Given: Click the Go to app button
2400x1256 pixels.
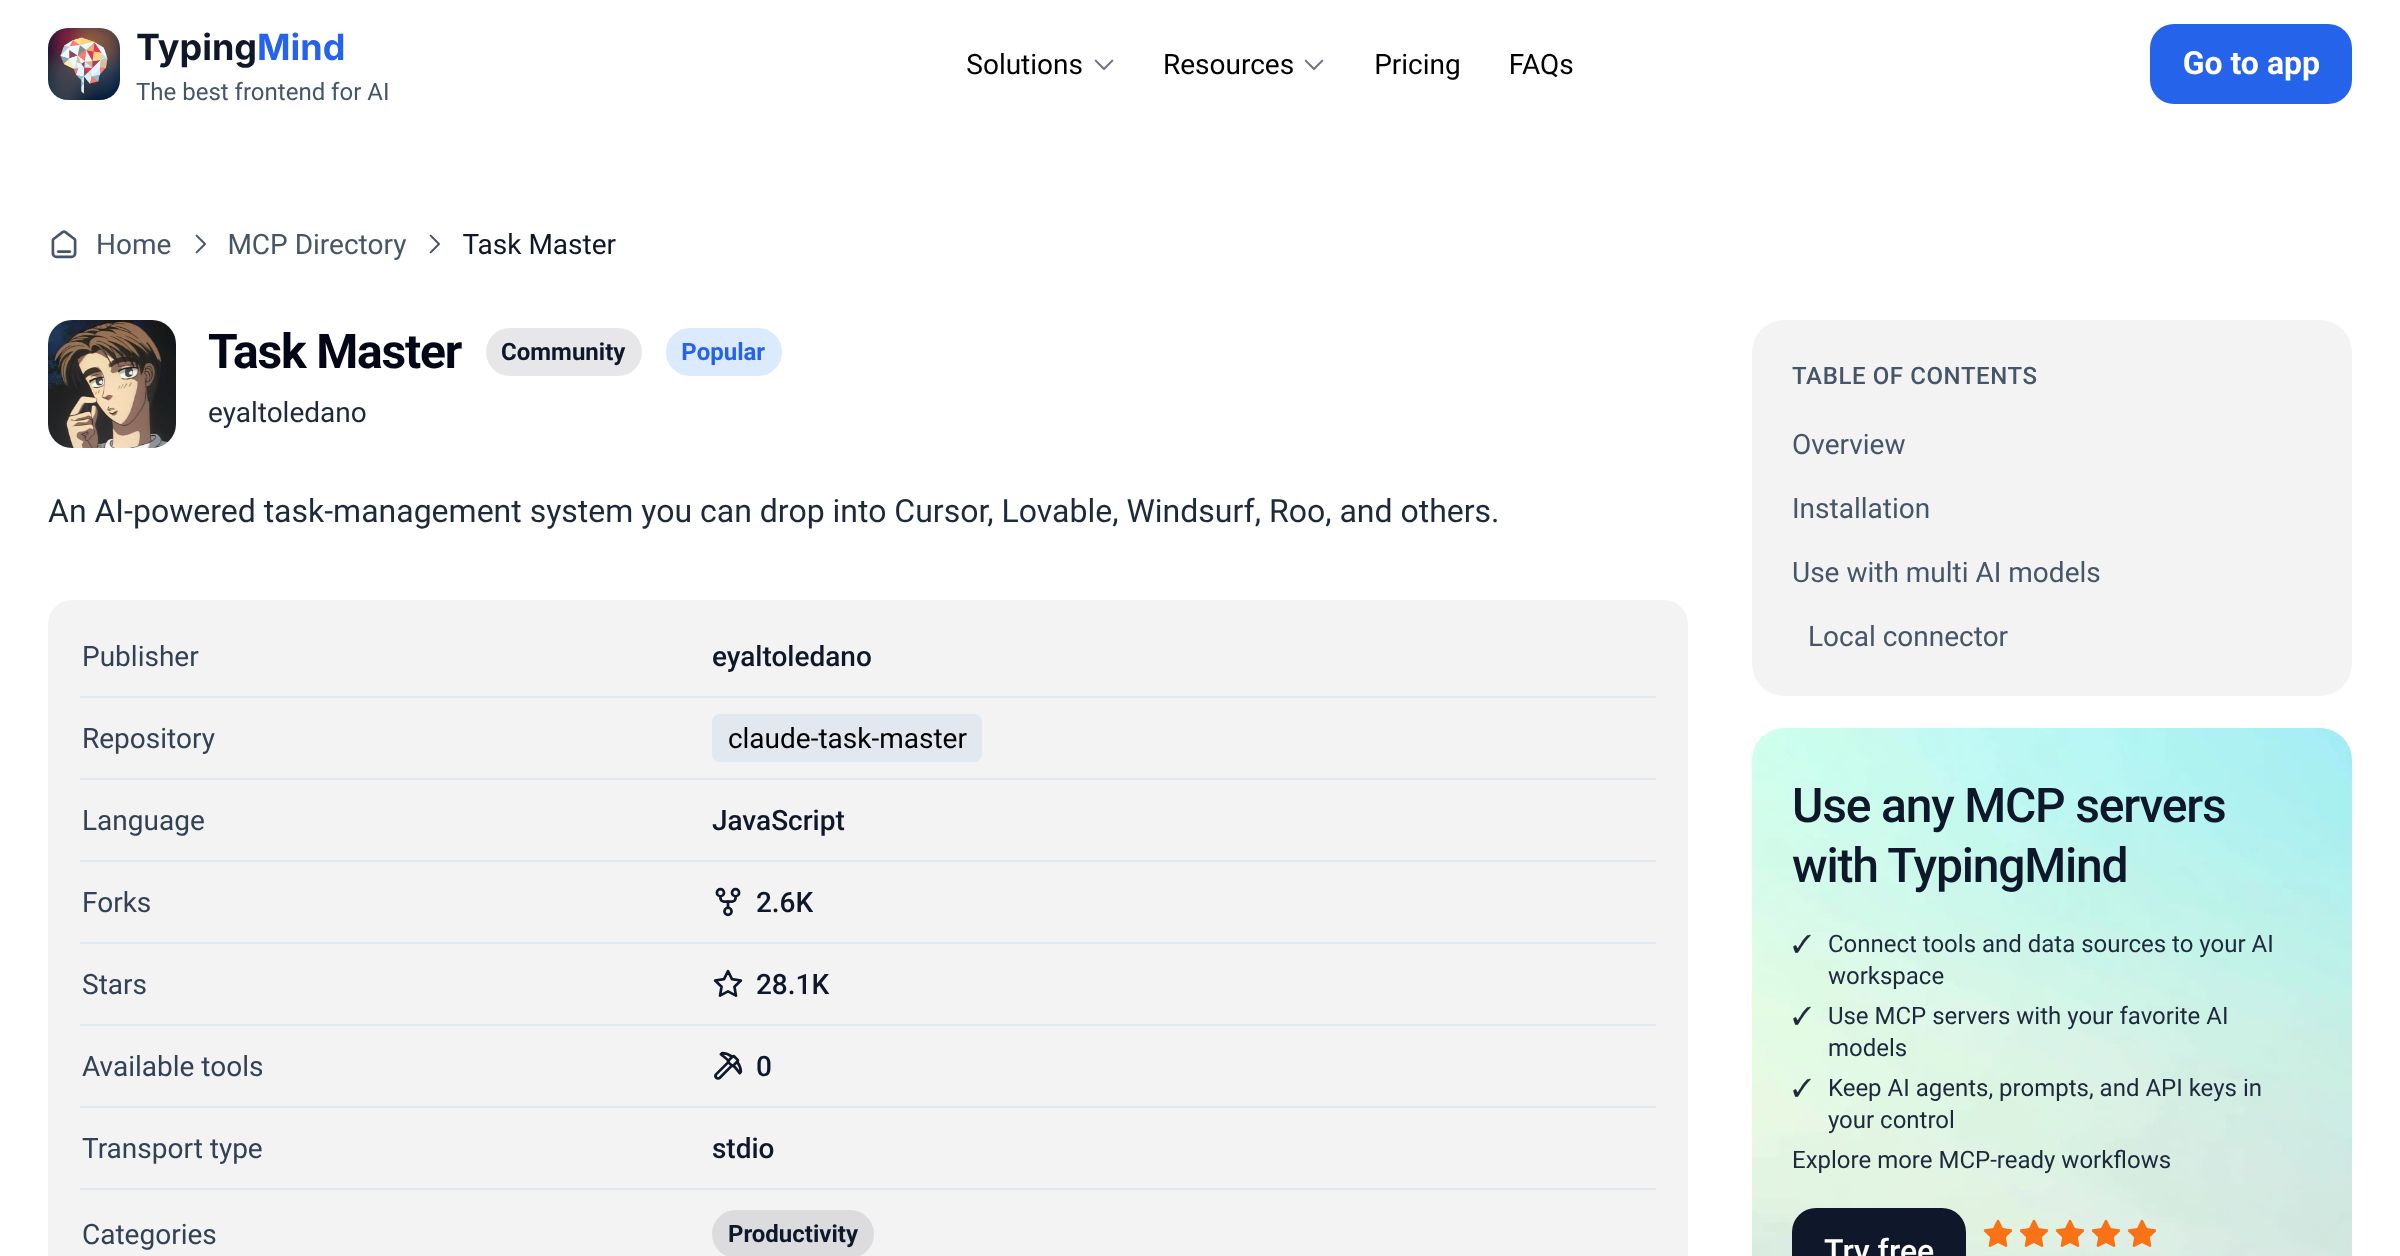Looking at the screenshot, I should [2251, 64].
